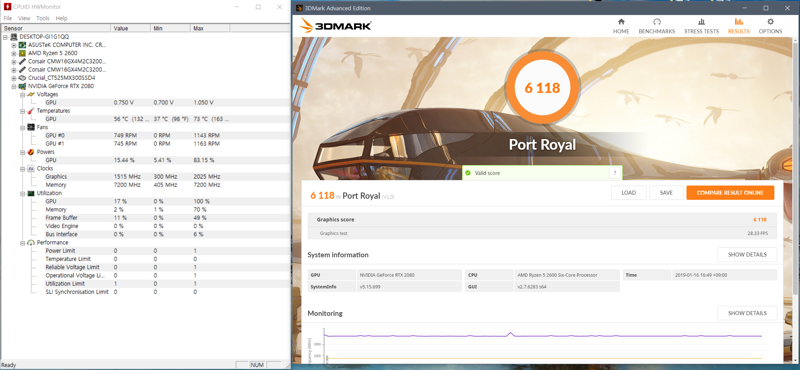
Task: Show details for Monitoring section
Action: click(x=747, y=313)
